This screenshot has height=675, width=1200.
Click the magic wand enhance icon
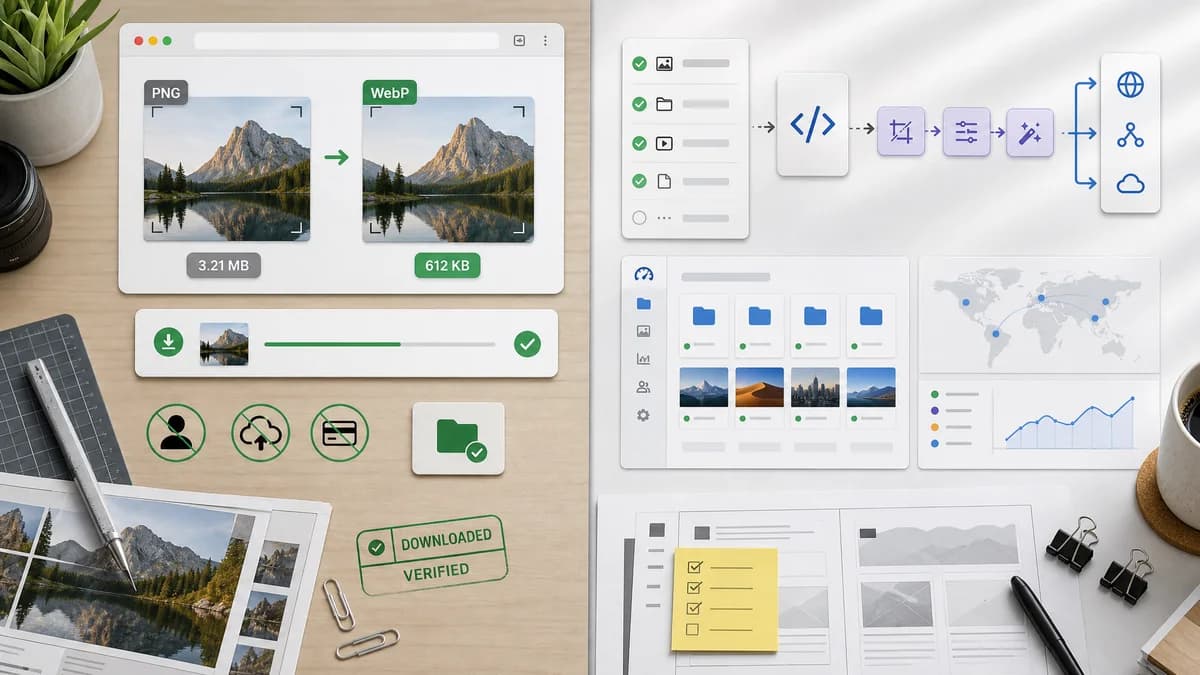pyautogui.click(x=1030, y=132)
